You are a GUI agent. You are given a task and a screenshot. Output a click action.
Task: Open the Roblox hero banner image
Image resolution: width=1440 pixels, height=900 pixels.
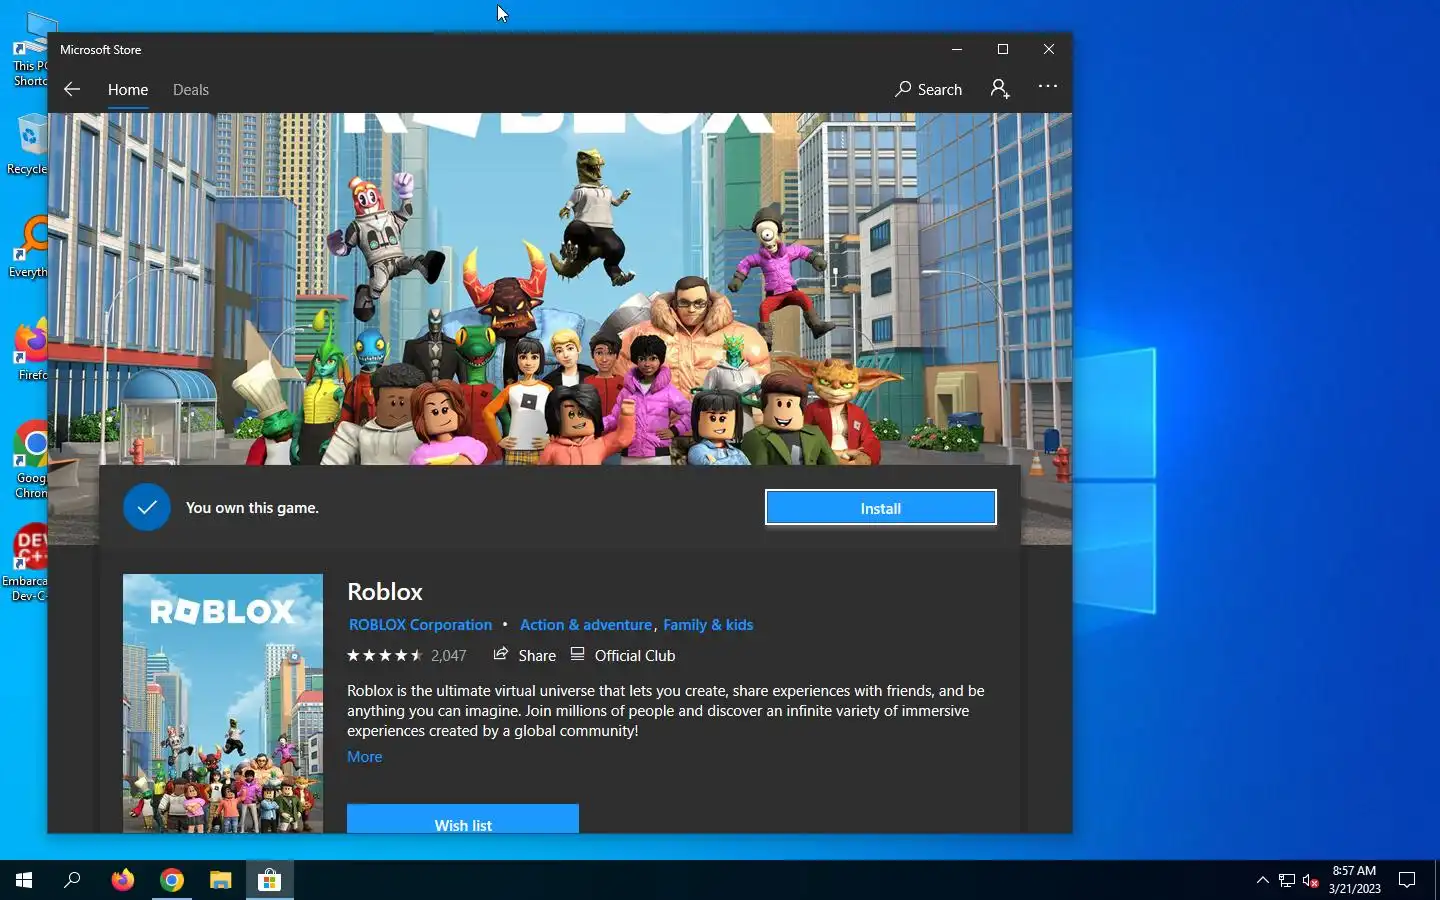point(560,288)
